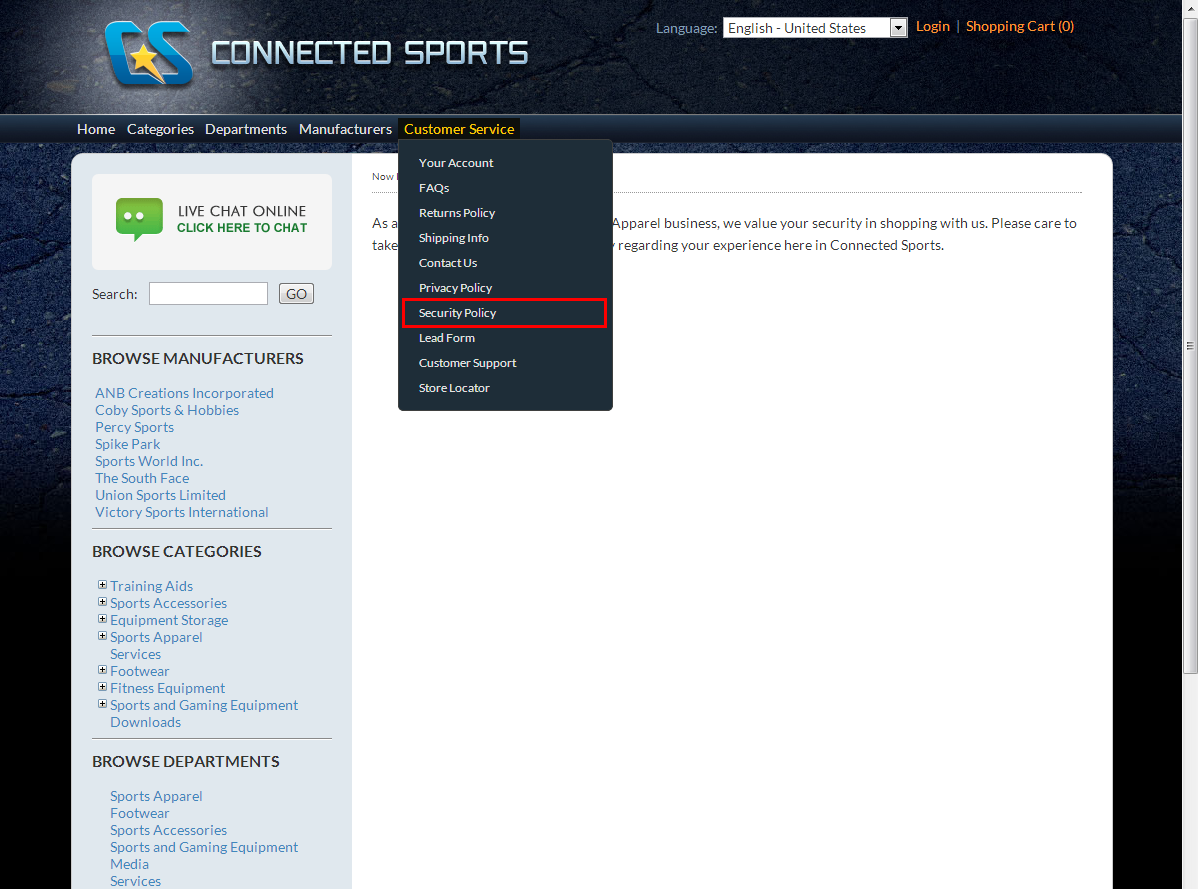Expand the Footwear category node
This screenshot has width=1198, height=889.
[102, 670]
